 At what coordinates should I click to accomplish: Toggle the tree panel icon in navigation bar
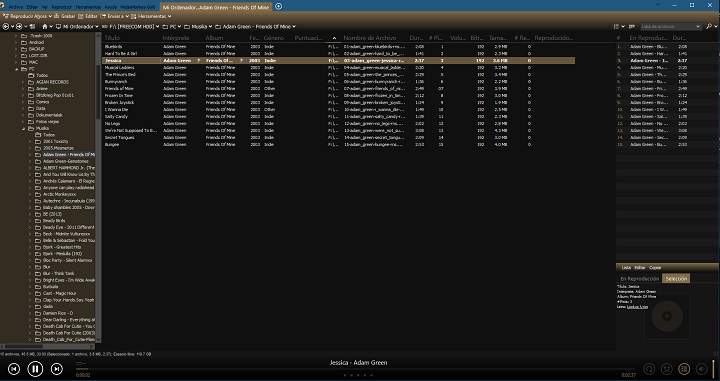(33, 27)
